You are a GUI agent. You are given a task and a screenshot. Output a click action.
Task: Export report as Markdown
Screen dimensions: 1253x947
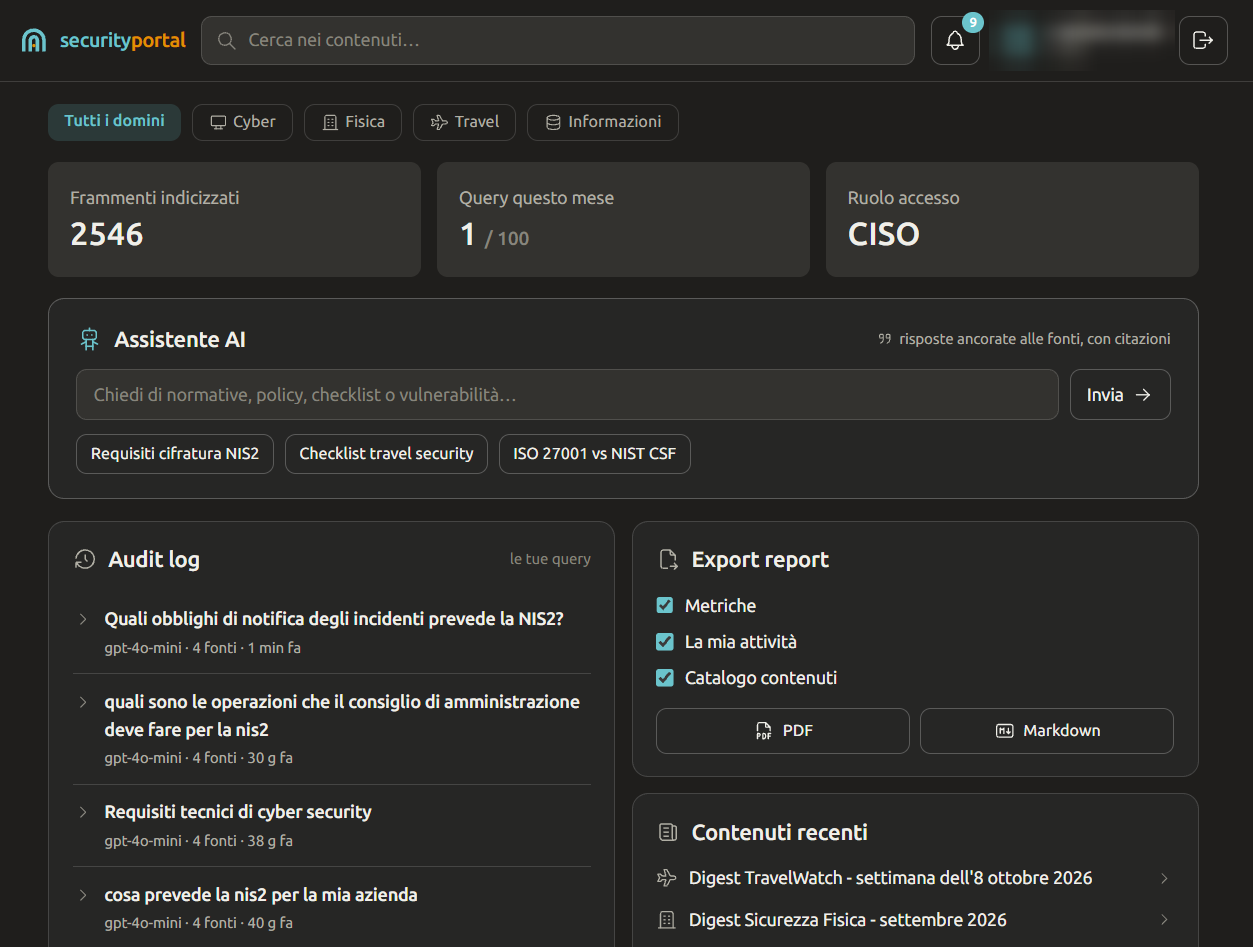(1047, 731)
